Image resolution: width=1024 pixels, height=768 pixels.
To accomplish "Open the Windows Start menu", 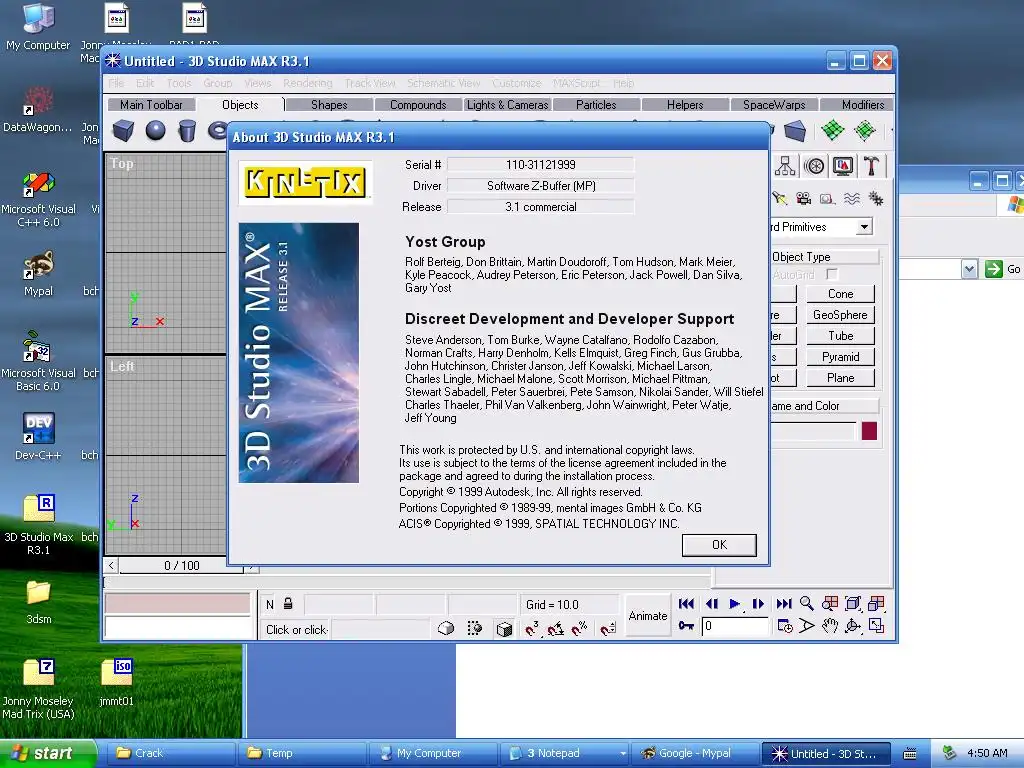I will 48,754.
